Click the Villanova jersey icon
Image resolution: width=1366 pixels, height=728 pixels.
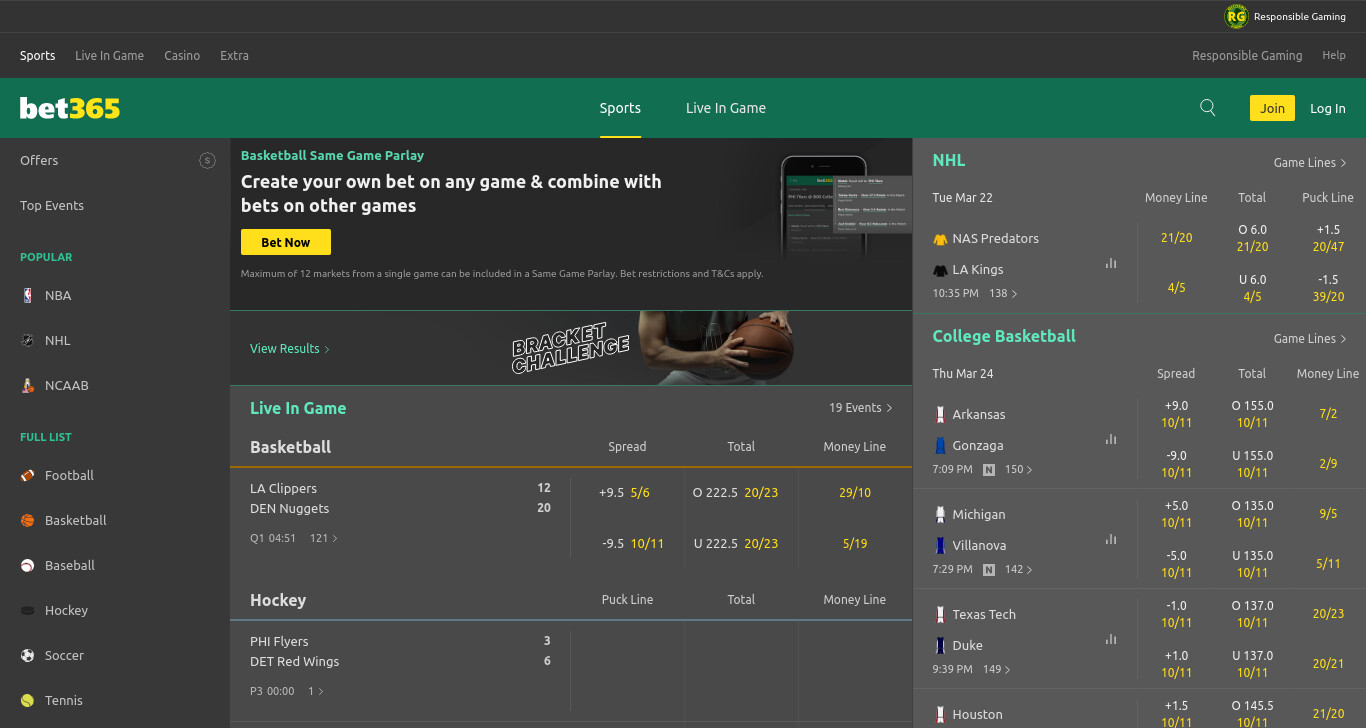(x=940, y=545)
